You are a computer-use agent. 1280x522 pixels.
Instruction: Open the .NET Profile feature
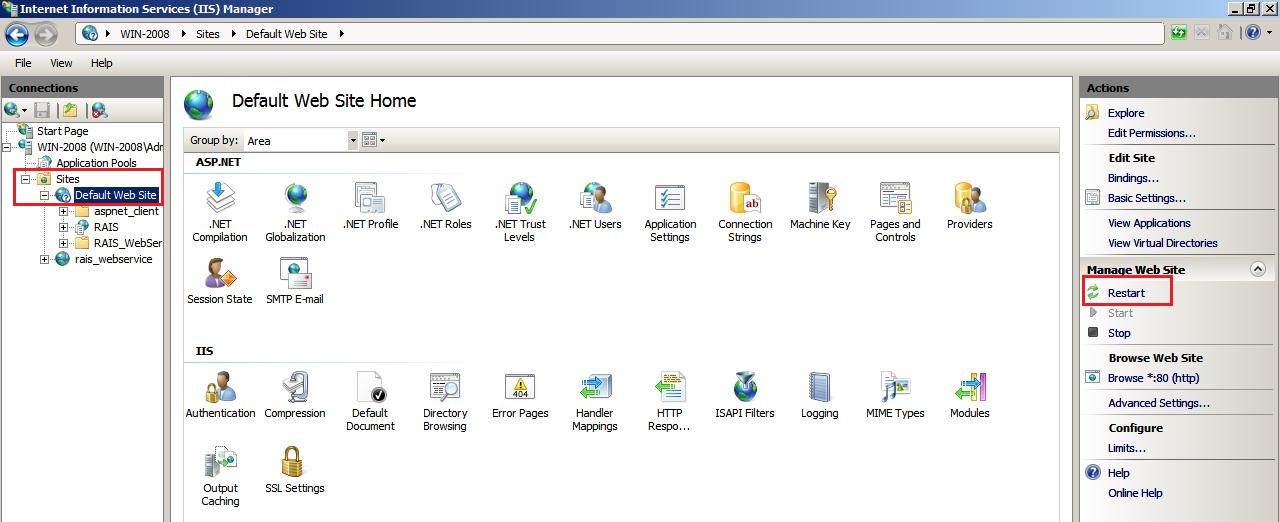370,206
